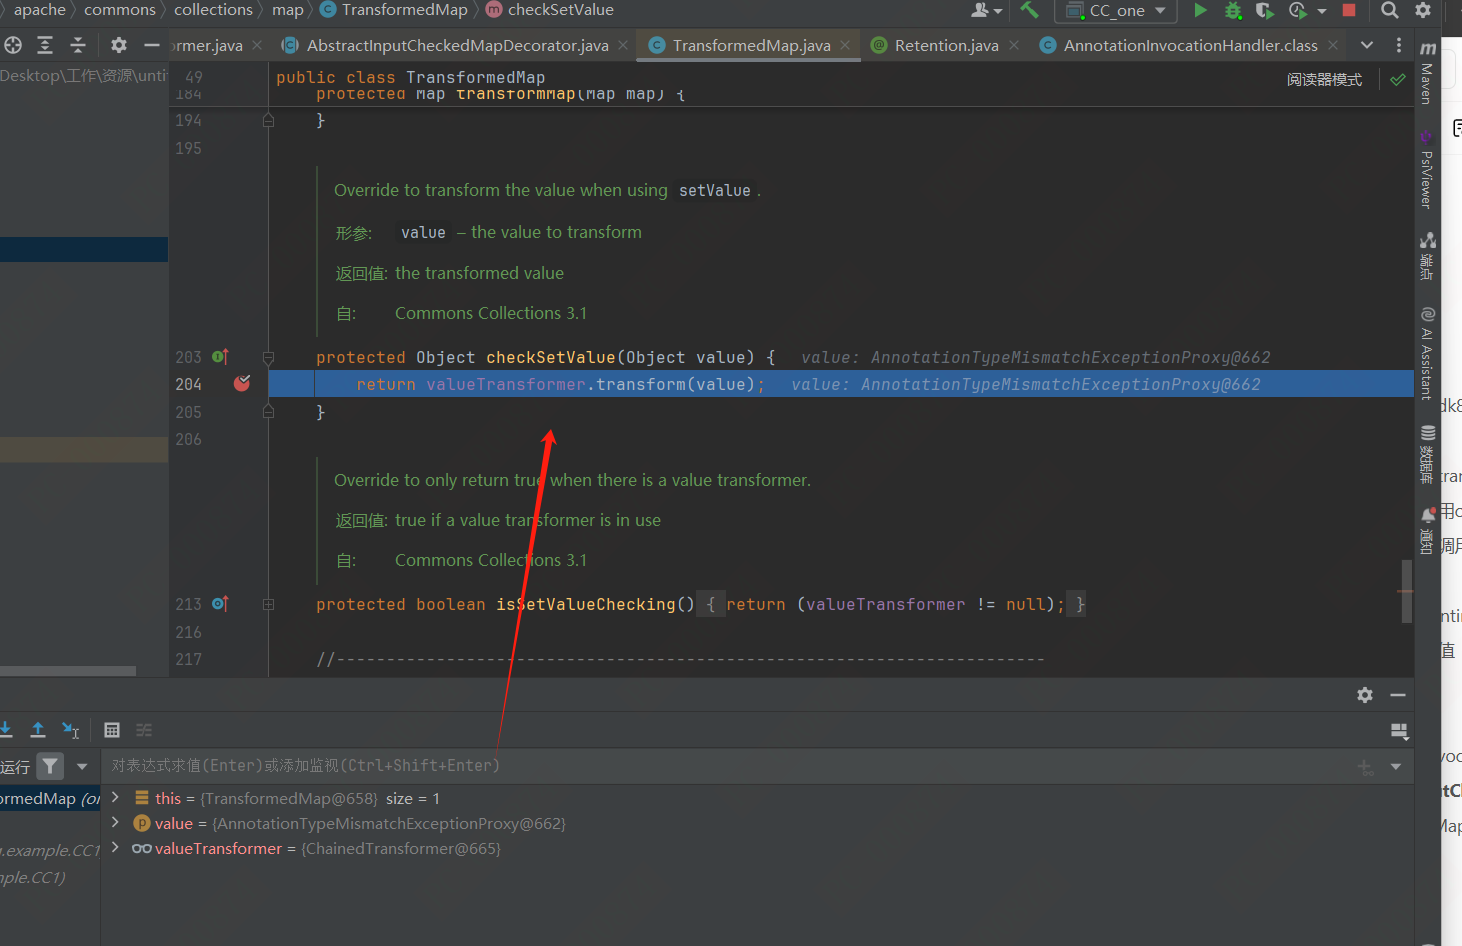Expand 'this' TransformedMap variable node
The width and height of the screenshot is (1462, 946).
116,798
